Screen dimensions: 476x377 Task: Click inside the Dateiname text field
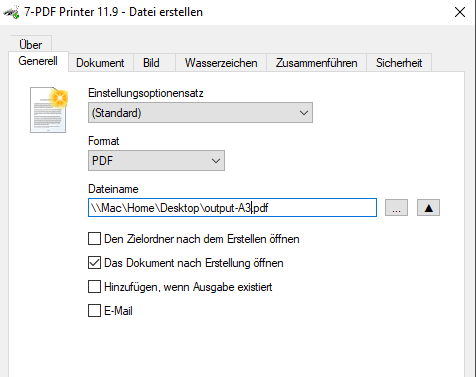tap(232, 208)
